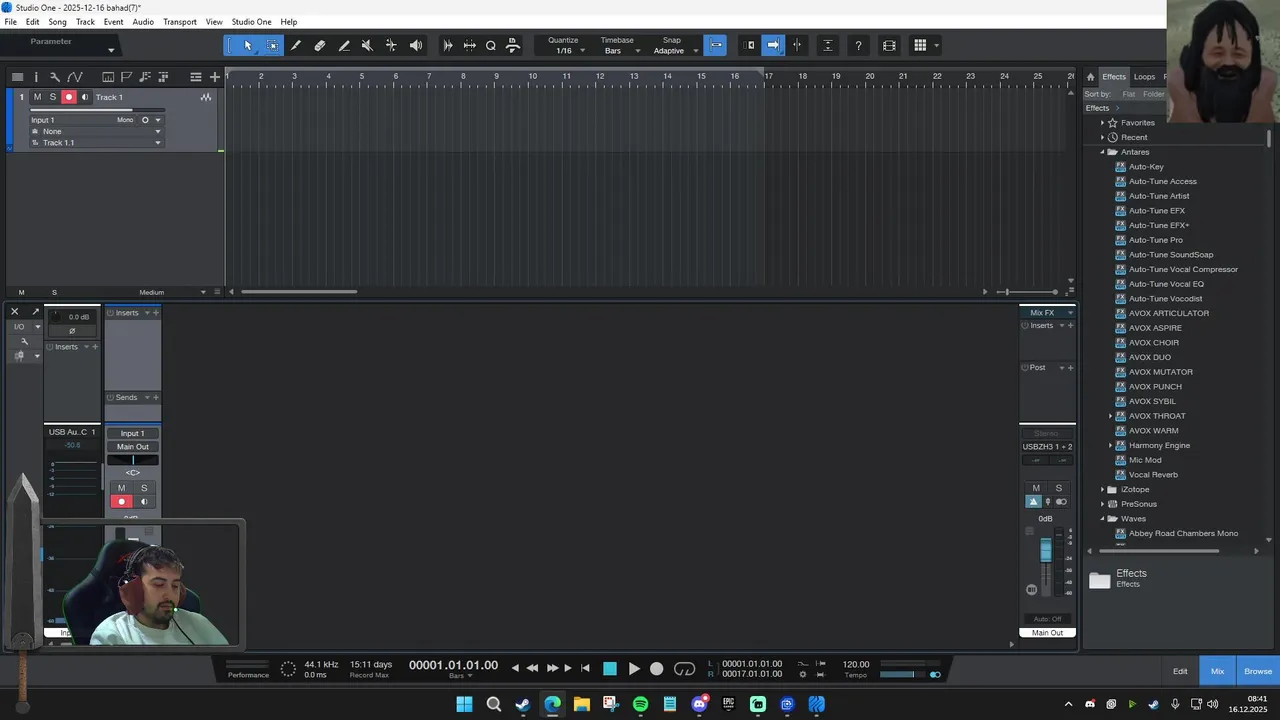
Task: Open the video player film icon
Action: (889, 45)
